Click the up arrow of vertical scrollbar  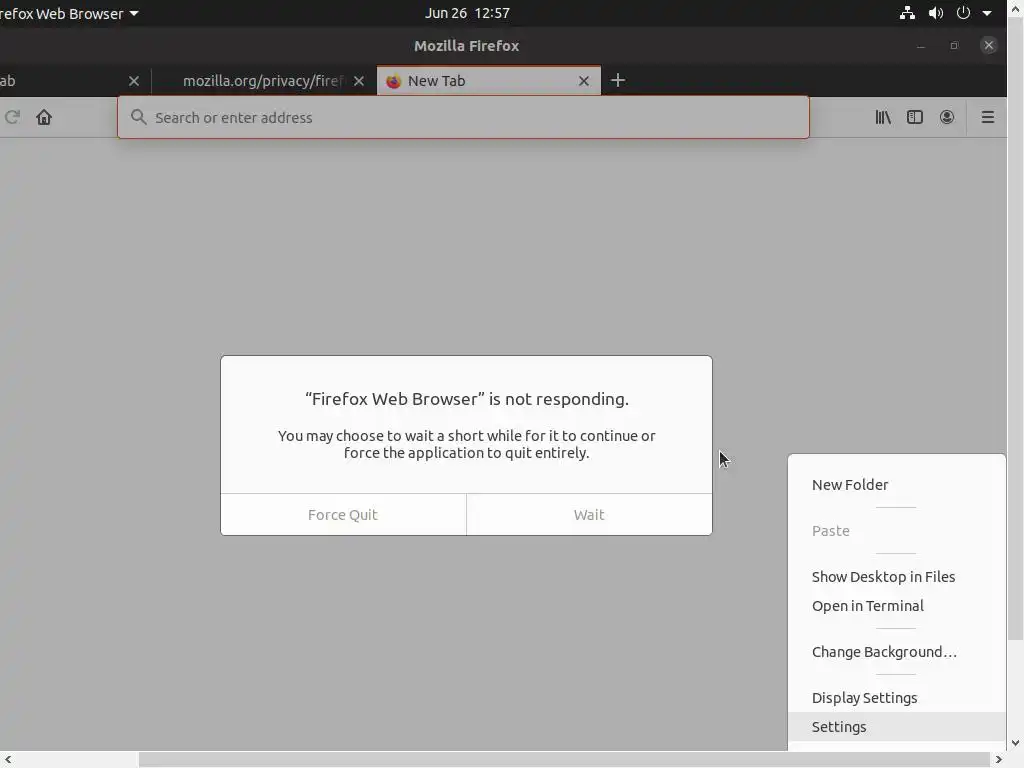point(1016,8)
